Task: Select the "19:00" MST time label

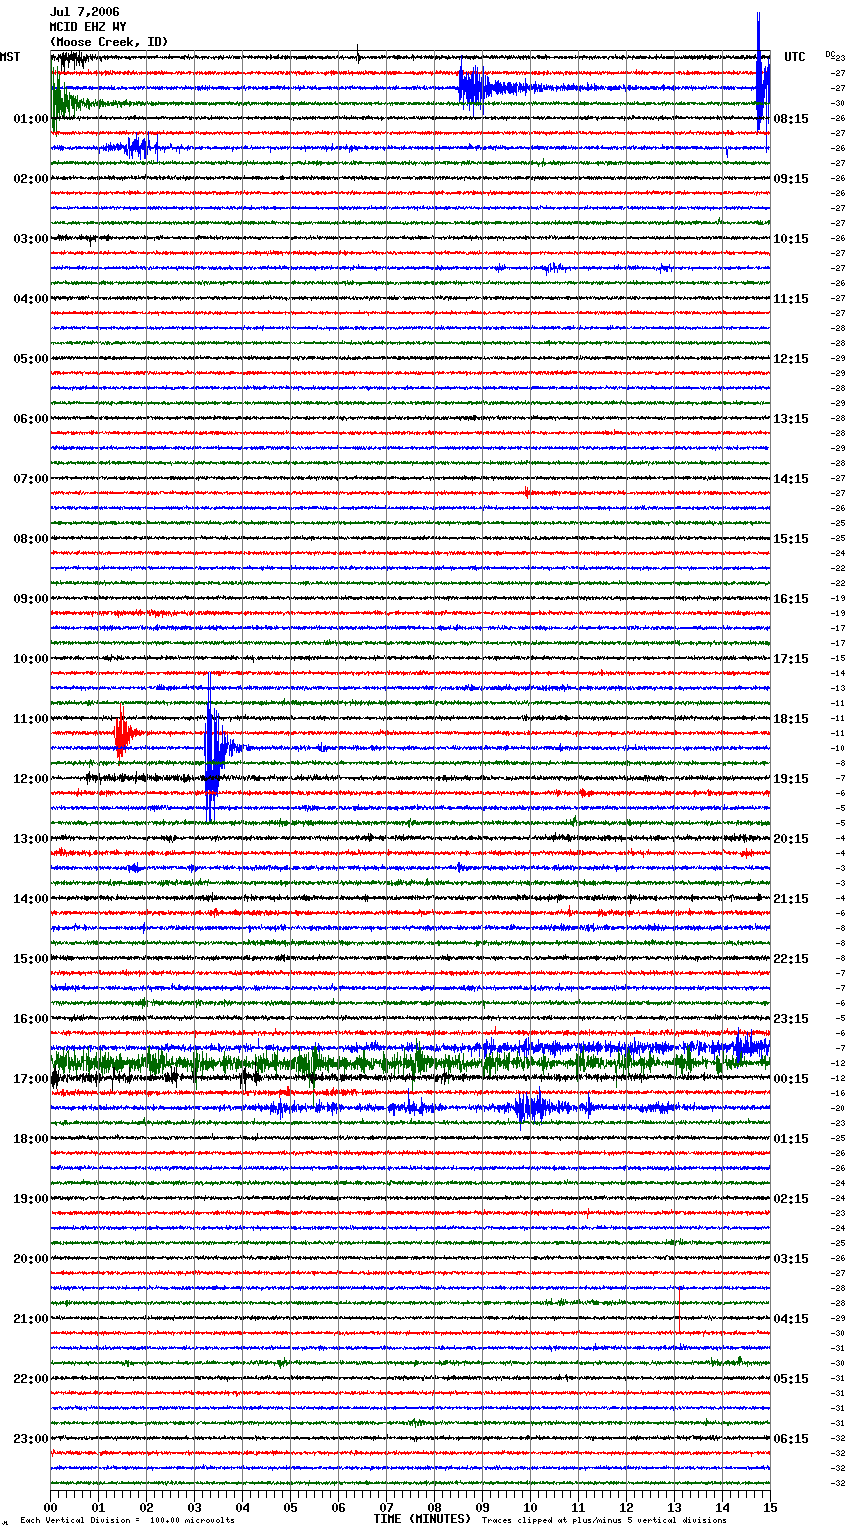Action: pos(31,1199)
